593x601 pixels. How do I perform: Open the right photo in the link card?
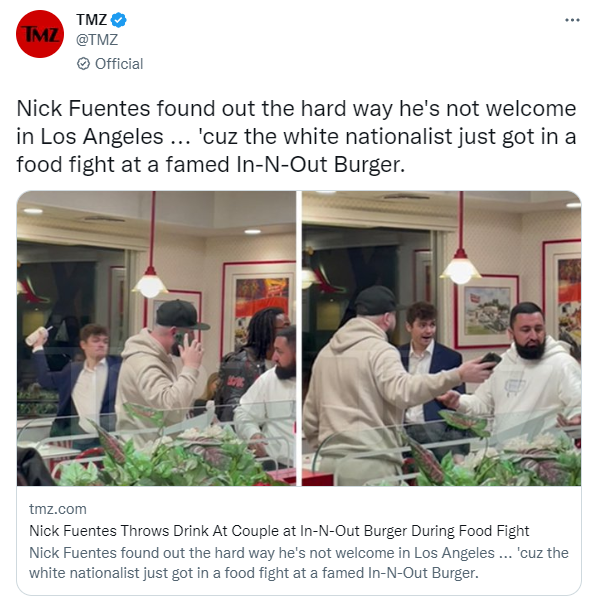coord(441,338)
